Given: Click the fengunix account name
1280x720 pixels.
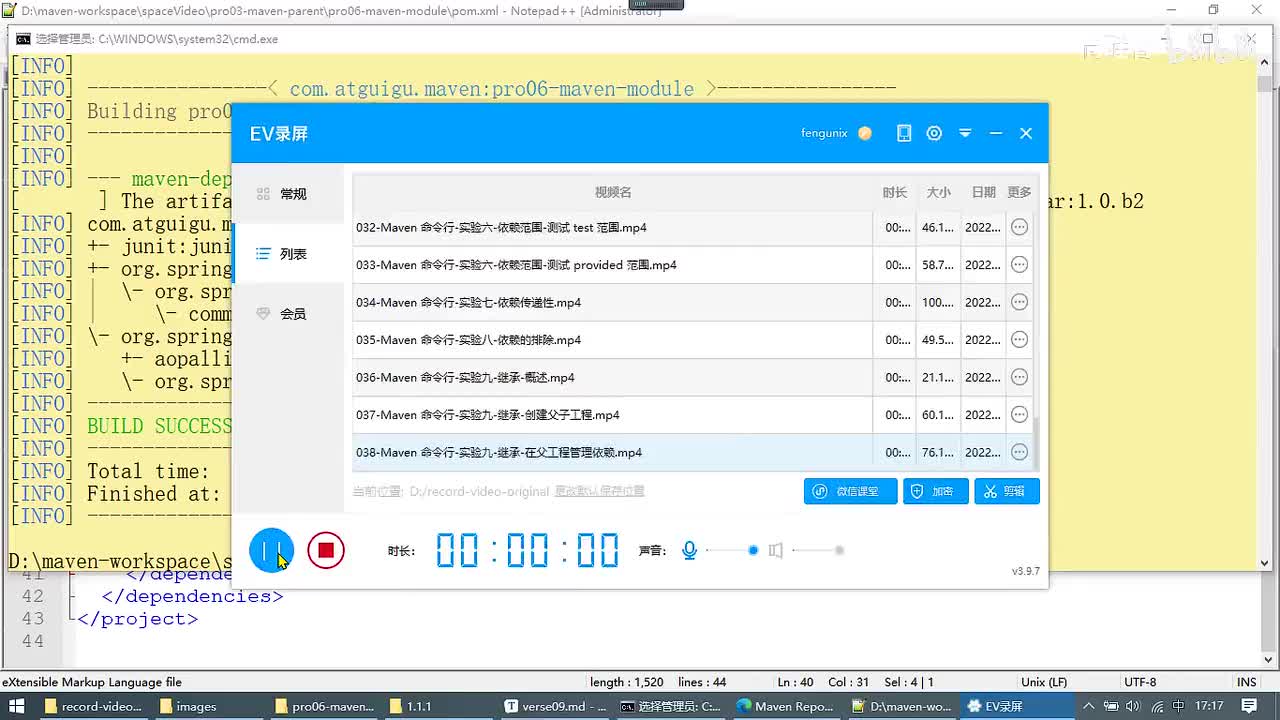Looking at the screenshot, I should pos(824,133).
